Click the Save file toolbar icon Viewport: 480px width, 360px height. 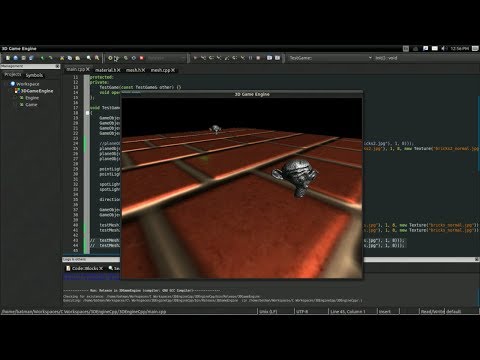23,58
